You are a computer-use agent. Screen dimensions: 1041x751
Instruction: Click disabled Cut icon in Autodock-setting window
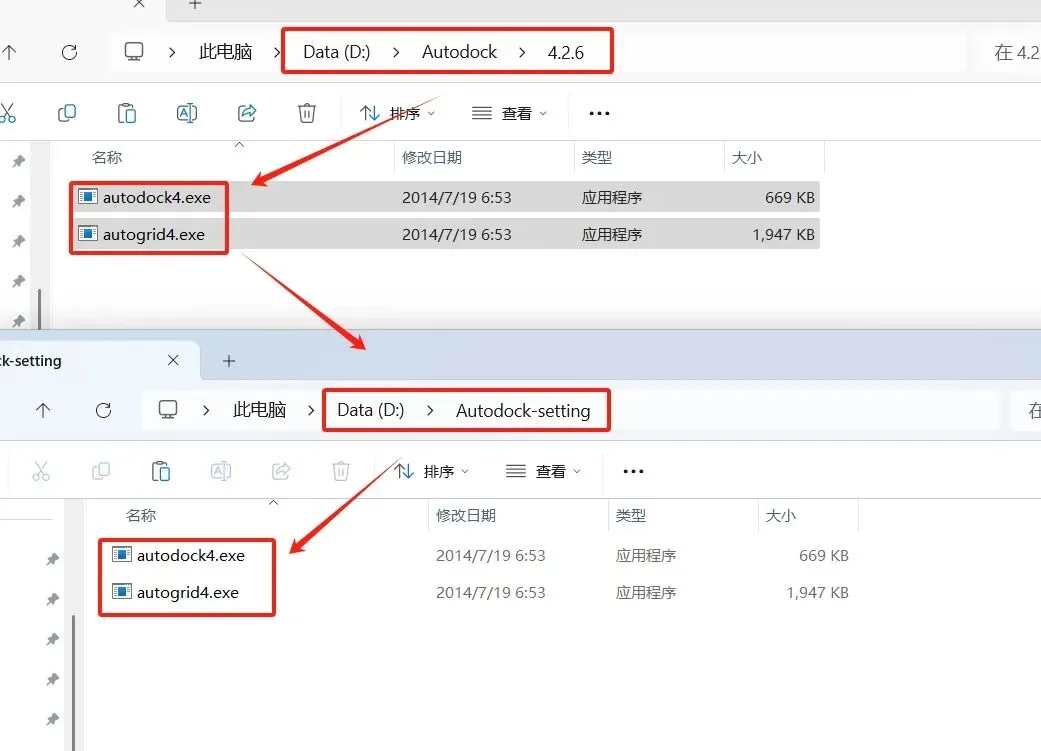tap(41, 471)
